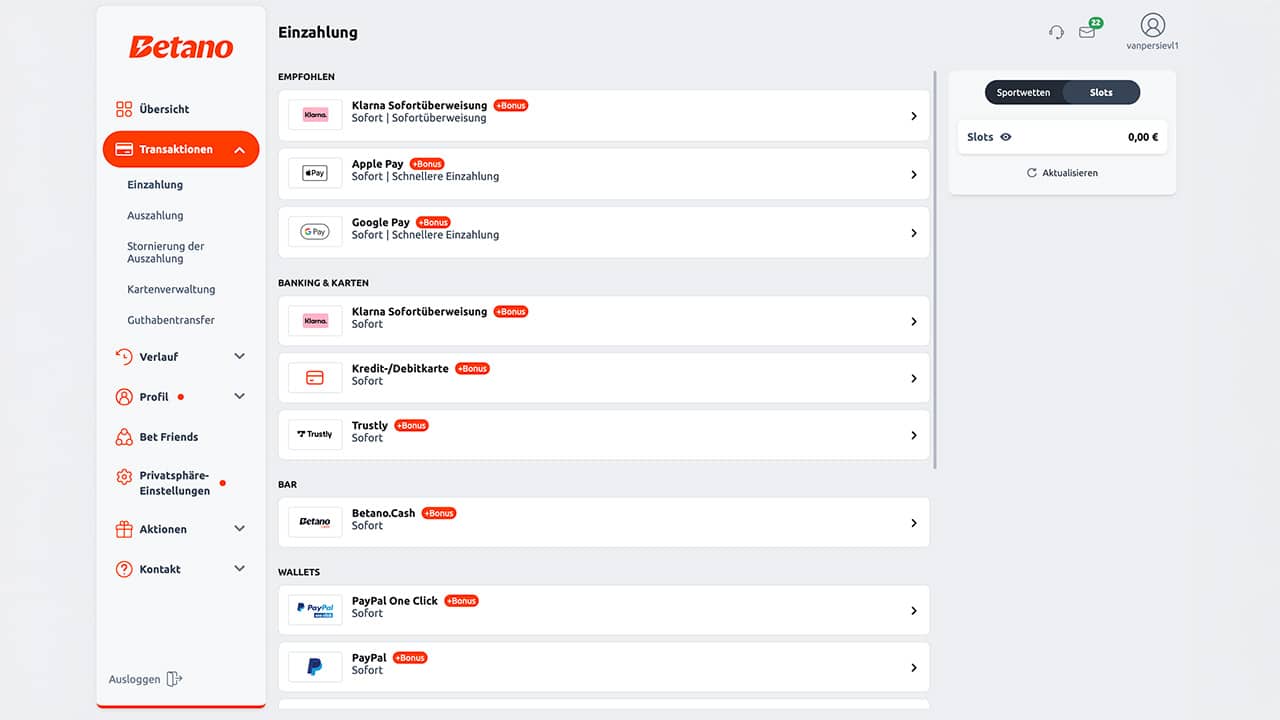Click the Verlauf history clock icon
This screenshot has height=720, width=1280.
click(x=124, y=356)
